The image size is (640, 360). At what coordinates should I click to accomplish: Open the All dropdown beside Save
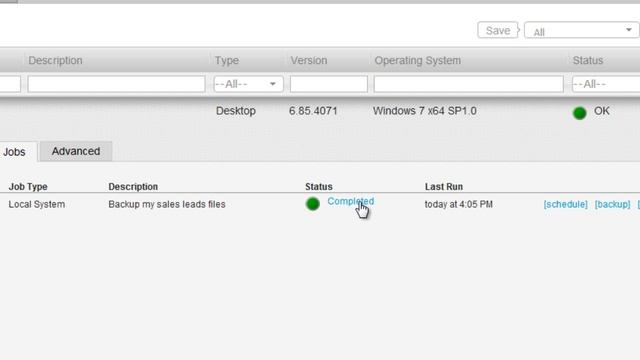[582, 31]
